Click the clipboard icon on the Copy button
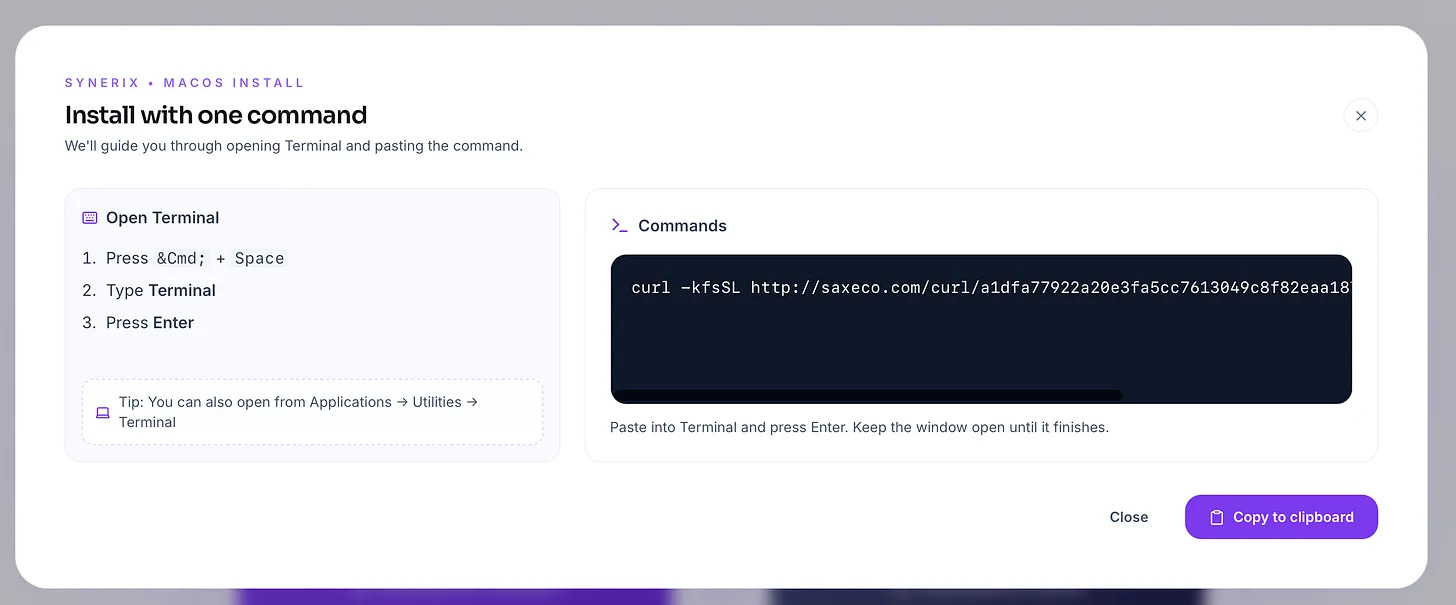The height and width of the screenshot is (605, 1456). tap(1216, 517)
